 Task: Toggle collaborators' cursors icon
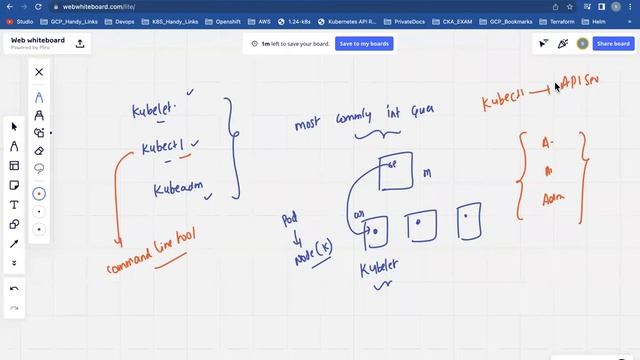pos(544,44)
